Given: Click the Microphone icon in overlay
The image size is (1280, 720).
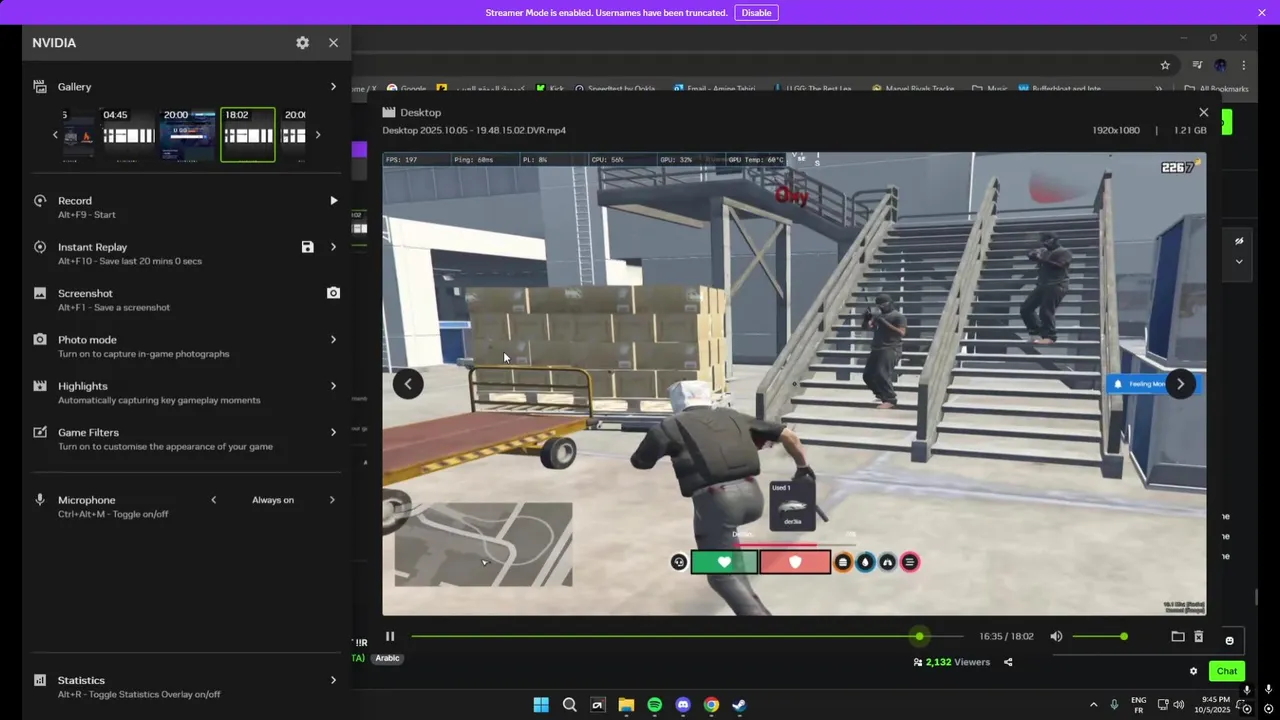Looking at the screenshot, I should [x=40, y=499].
